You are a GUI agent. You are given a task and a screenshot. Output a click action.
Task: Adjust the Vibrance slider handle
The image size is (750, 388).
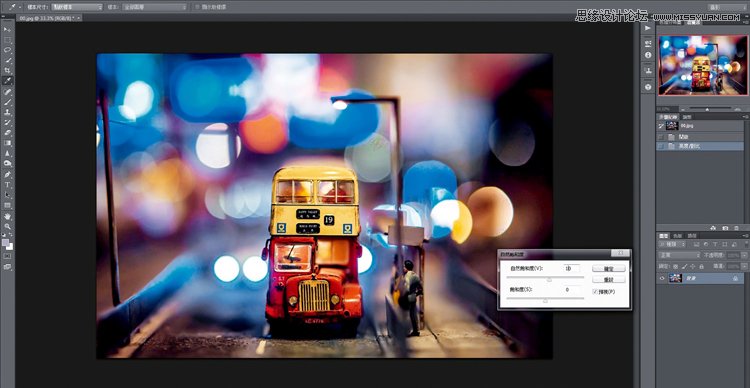tap(549, 280)
